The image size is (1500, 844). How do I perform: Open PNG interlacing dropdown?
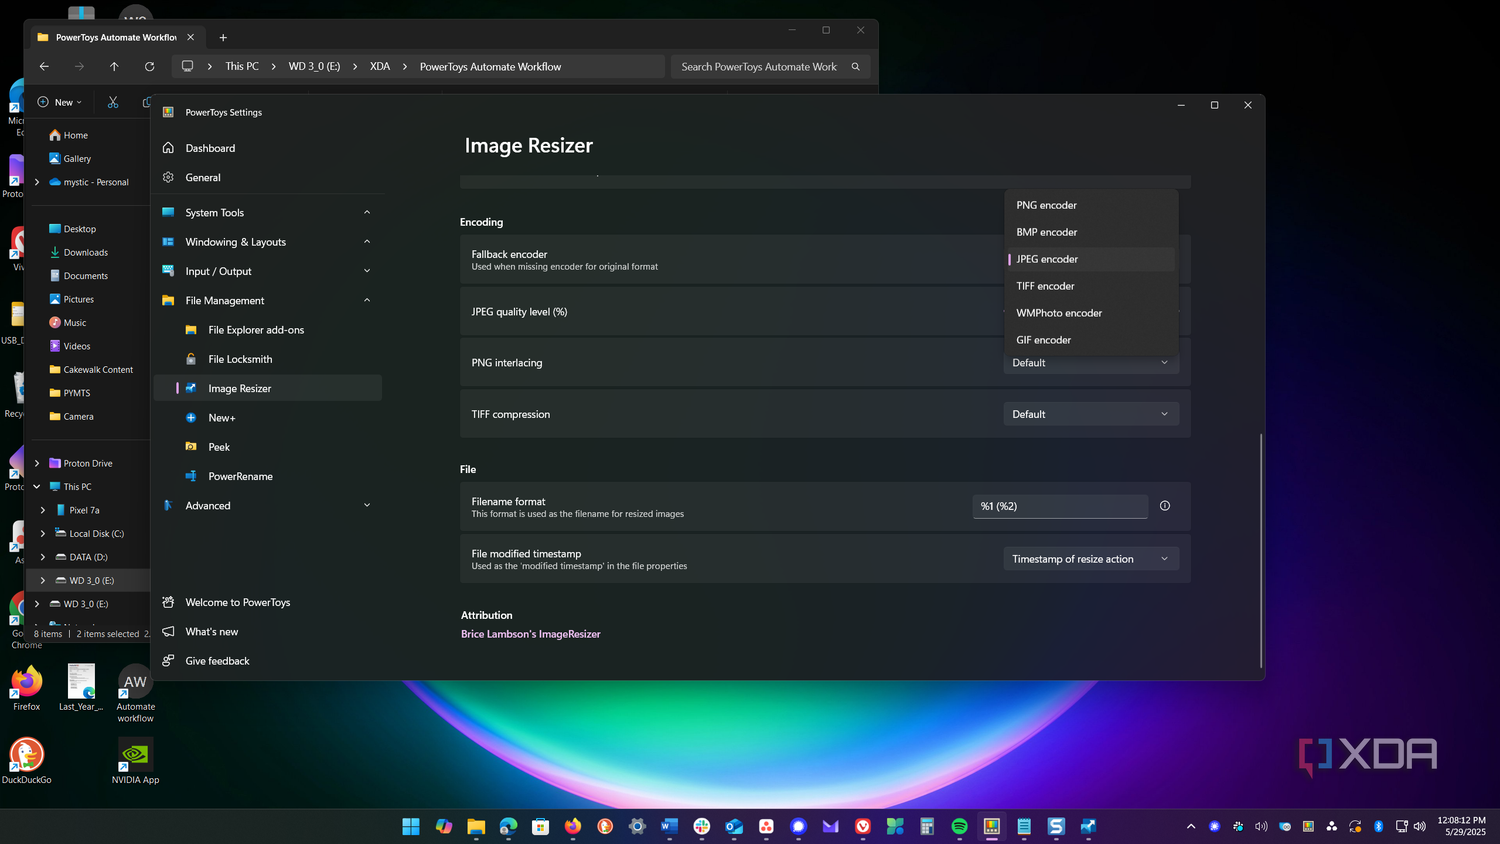pos(1091,363)
